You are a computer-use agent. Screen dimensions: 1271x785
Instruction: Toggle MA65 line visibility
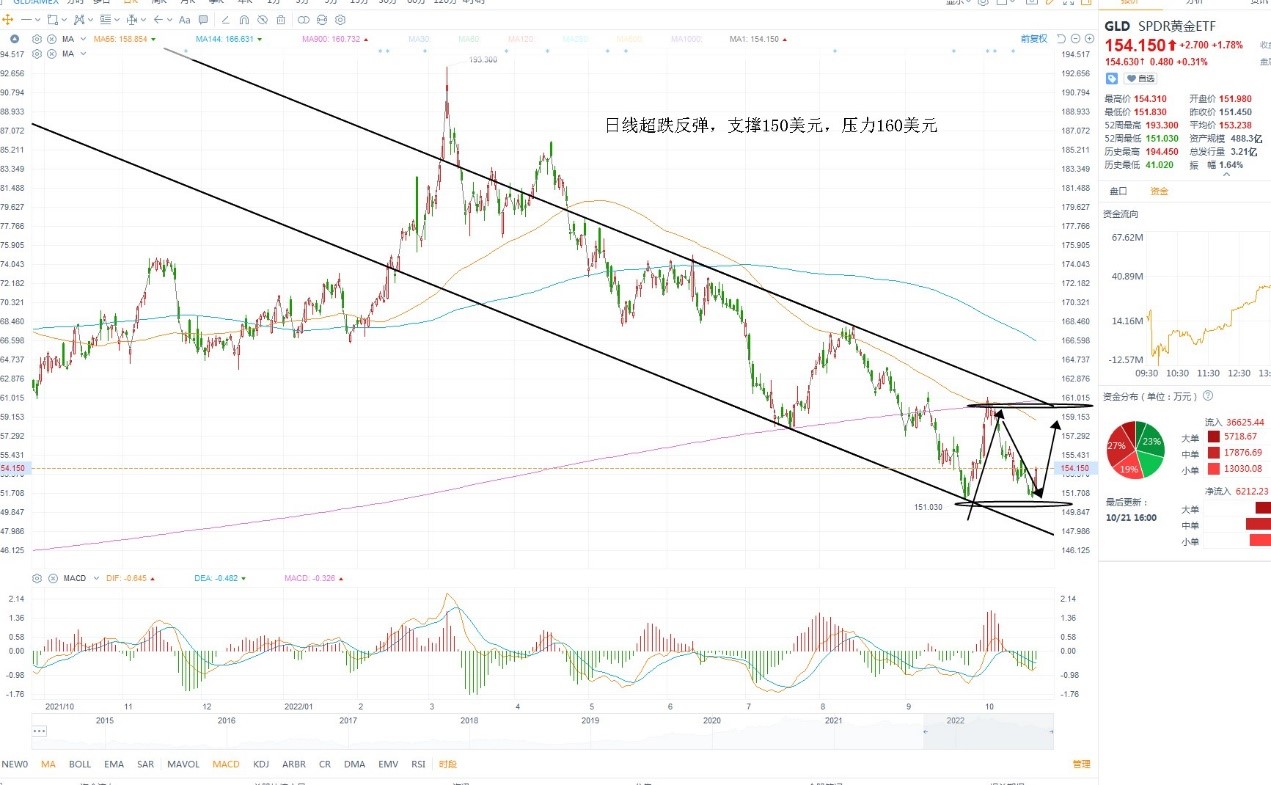120,39
